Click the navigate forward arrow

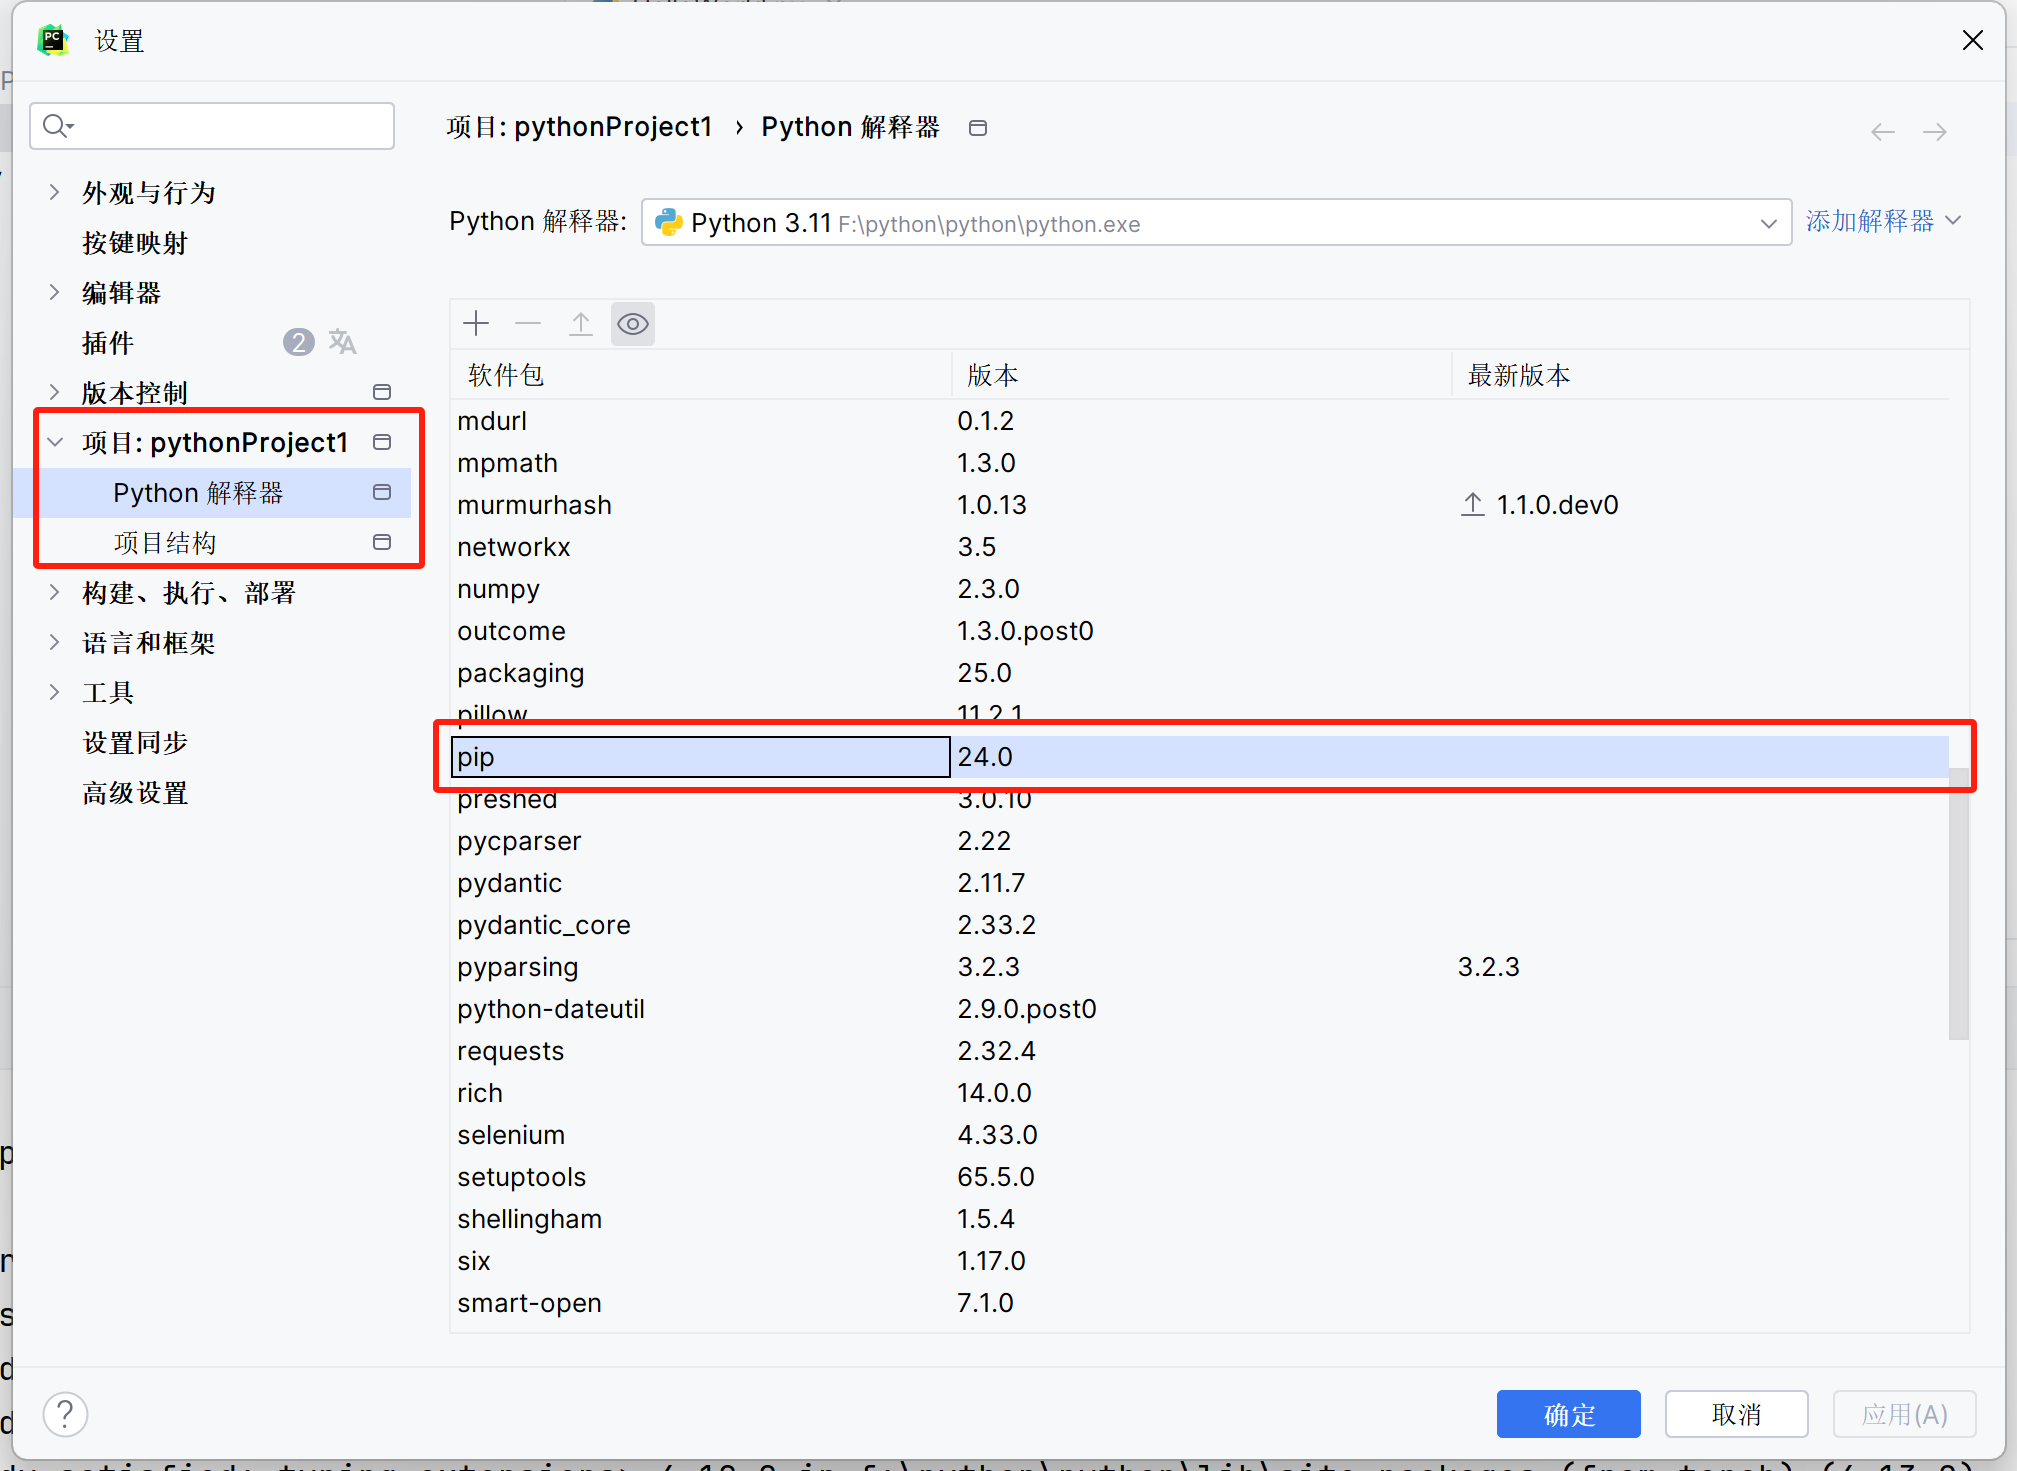click(x=1935, y=132)
